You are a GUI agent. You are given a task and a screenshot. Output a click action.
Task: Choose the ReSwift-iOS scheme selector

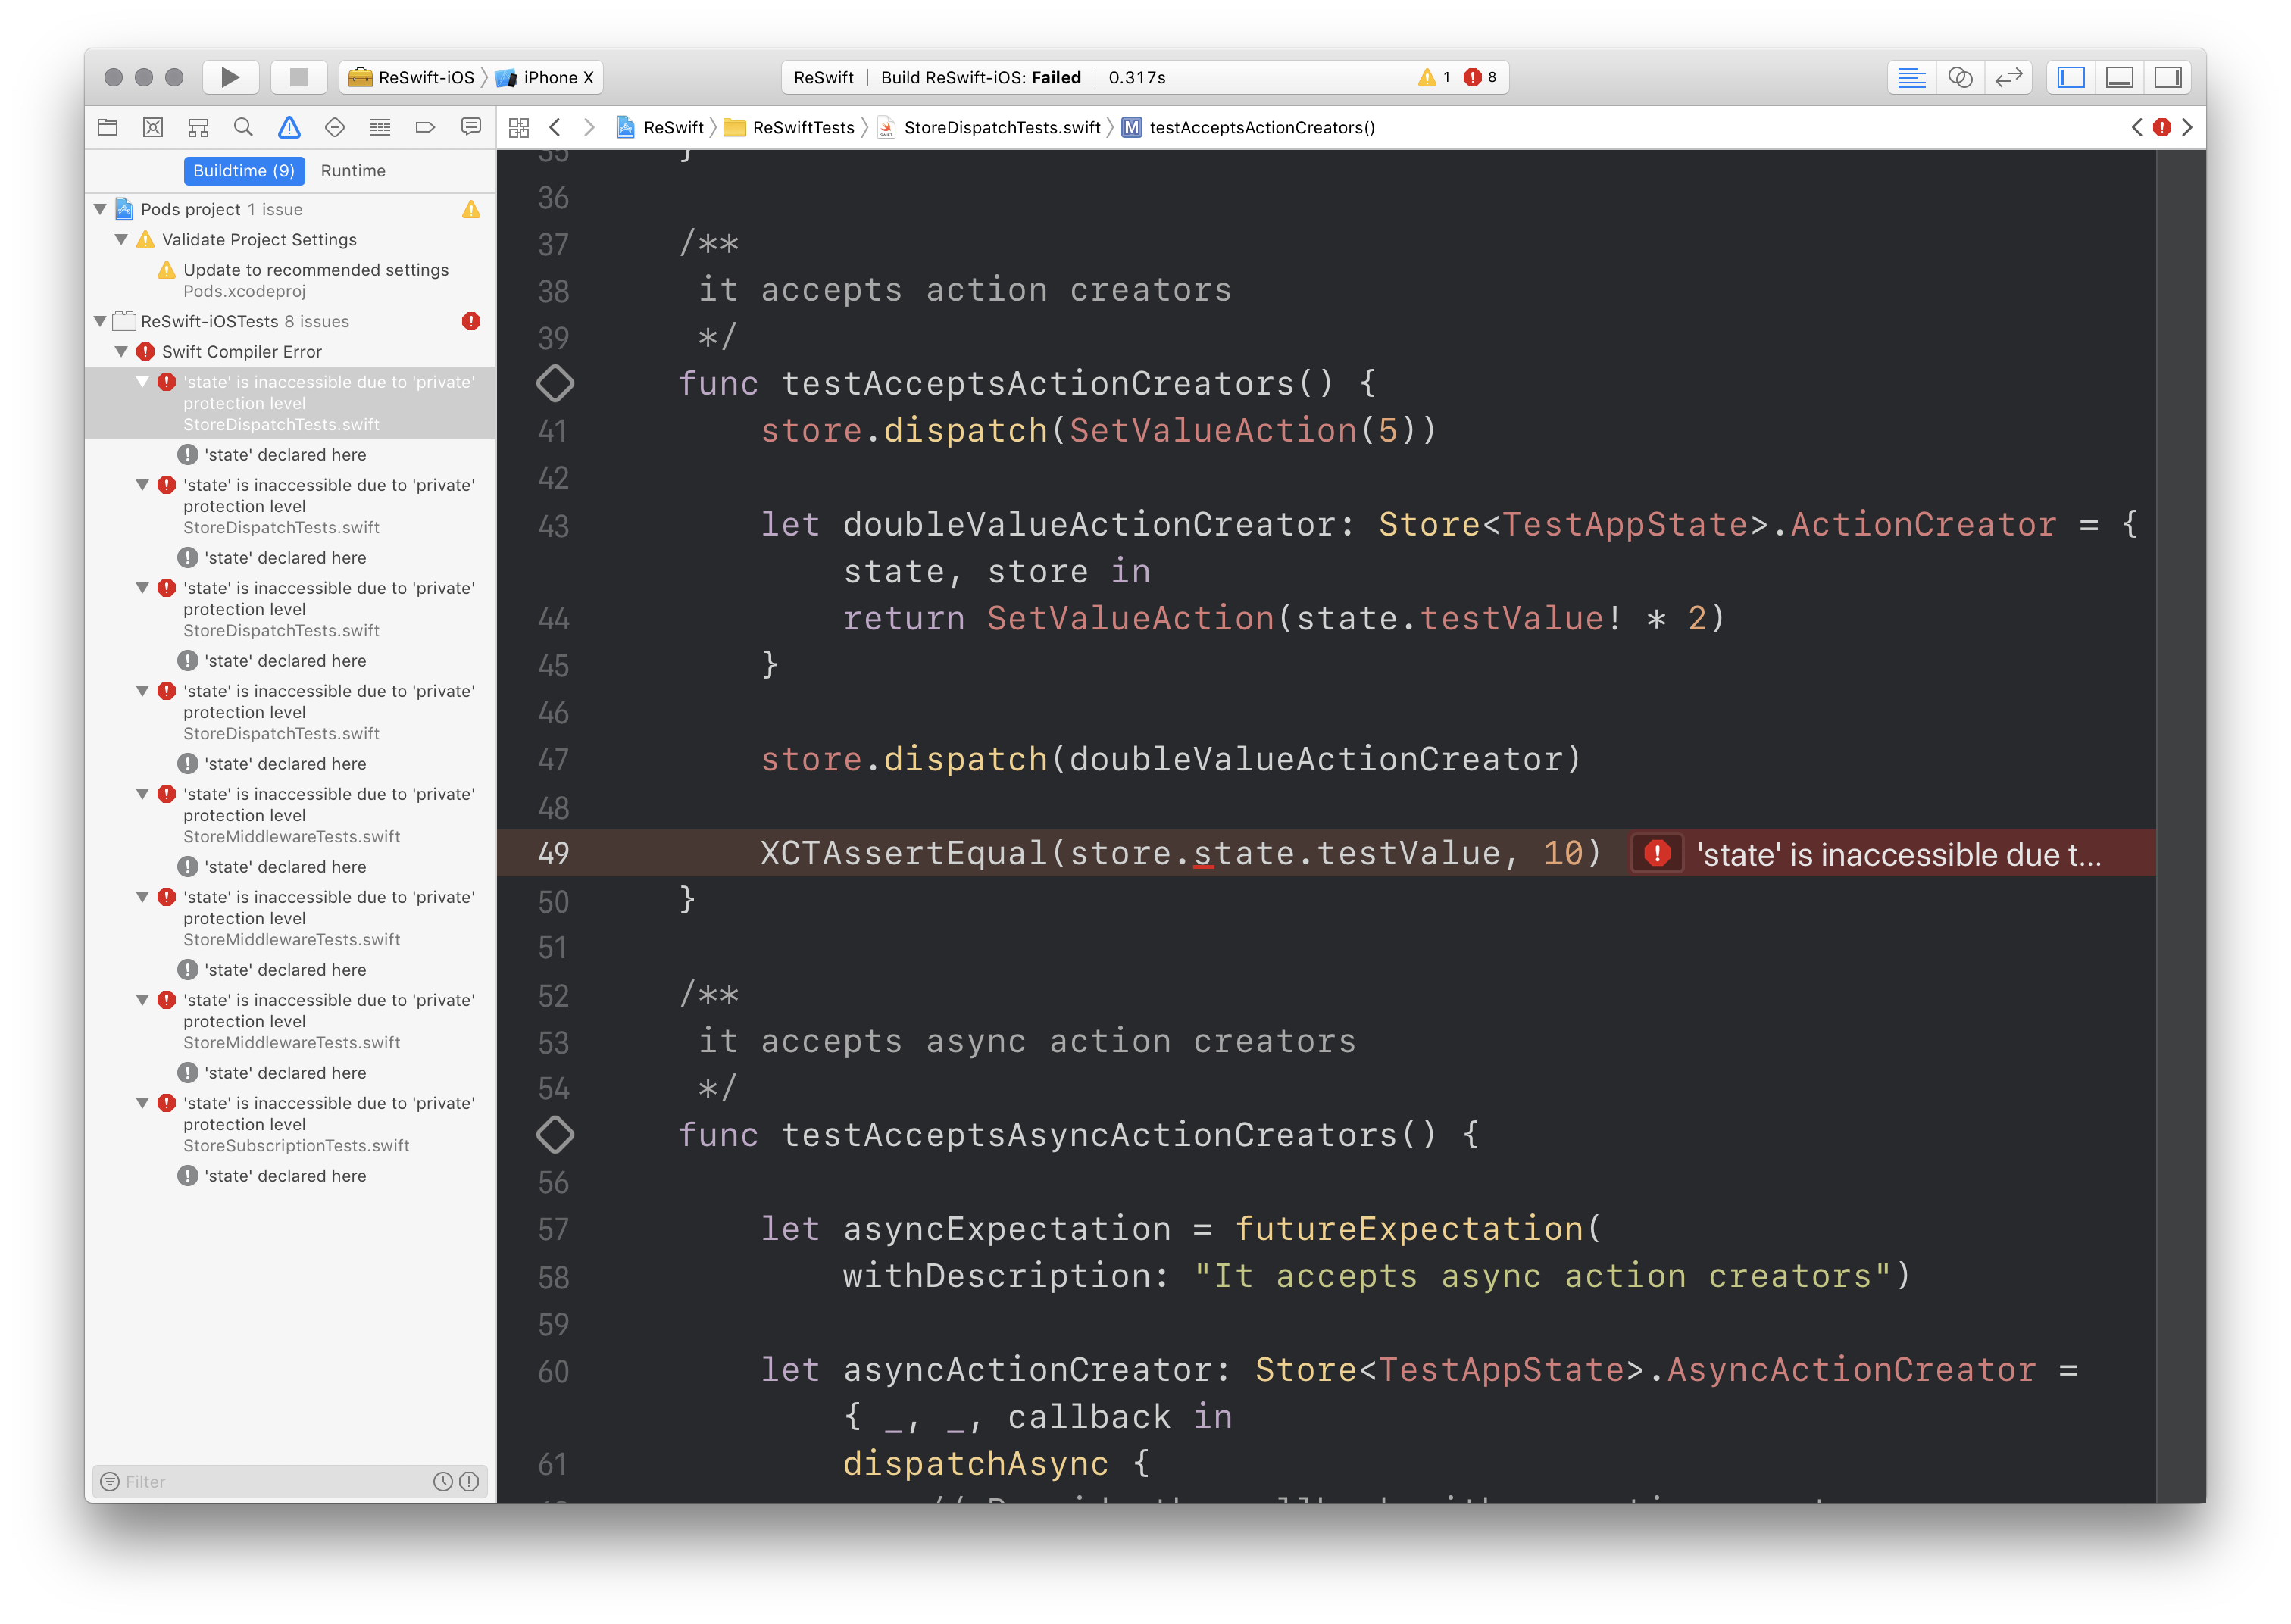412,77
